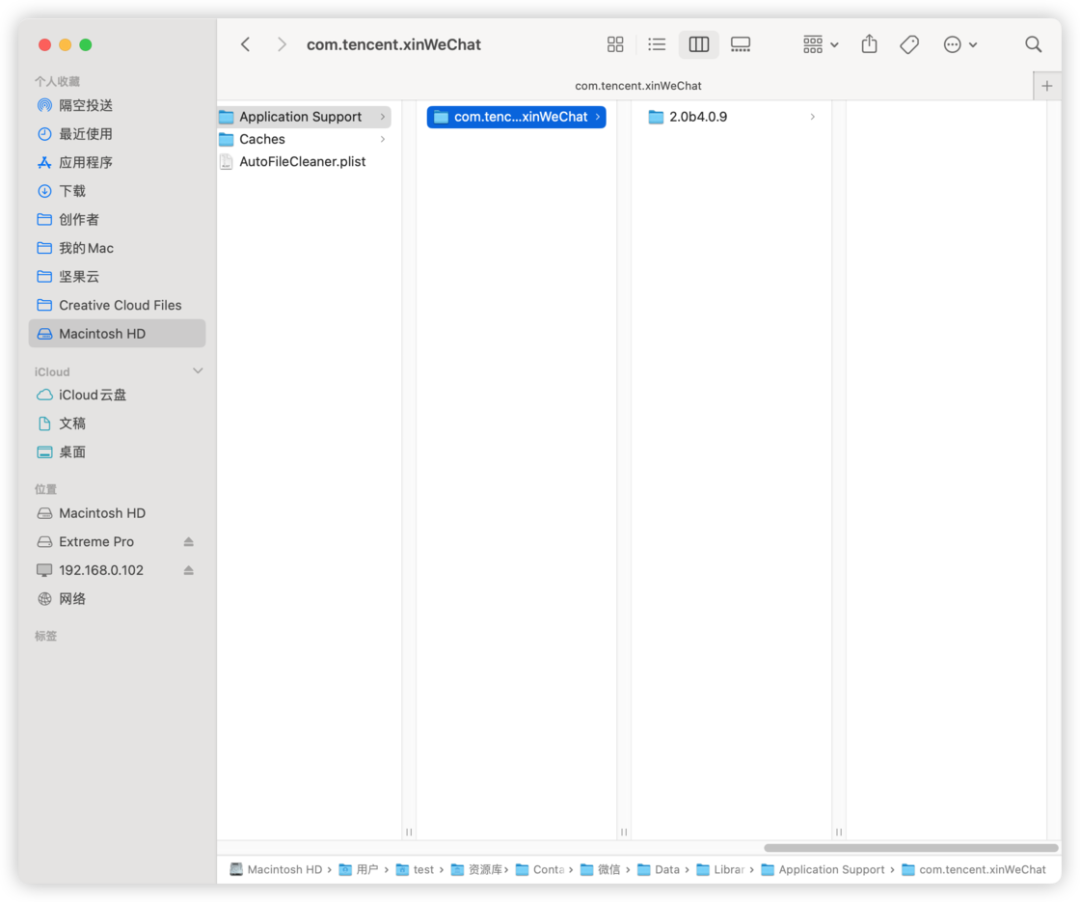Click the Librar… path bar item
This screenshot has height=902, width=1080.
point(720,870)
